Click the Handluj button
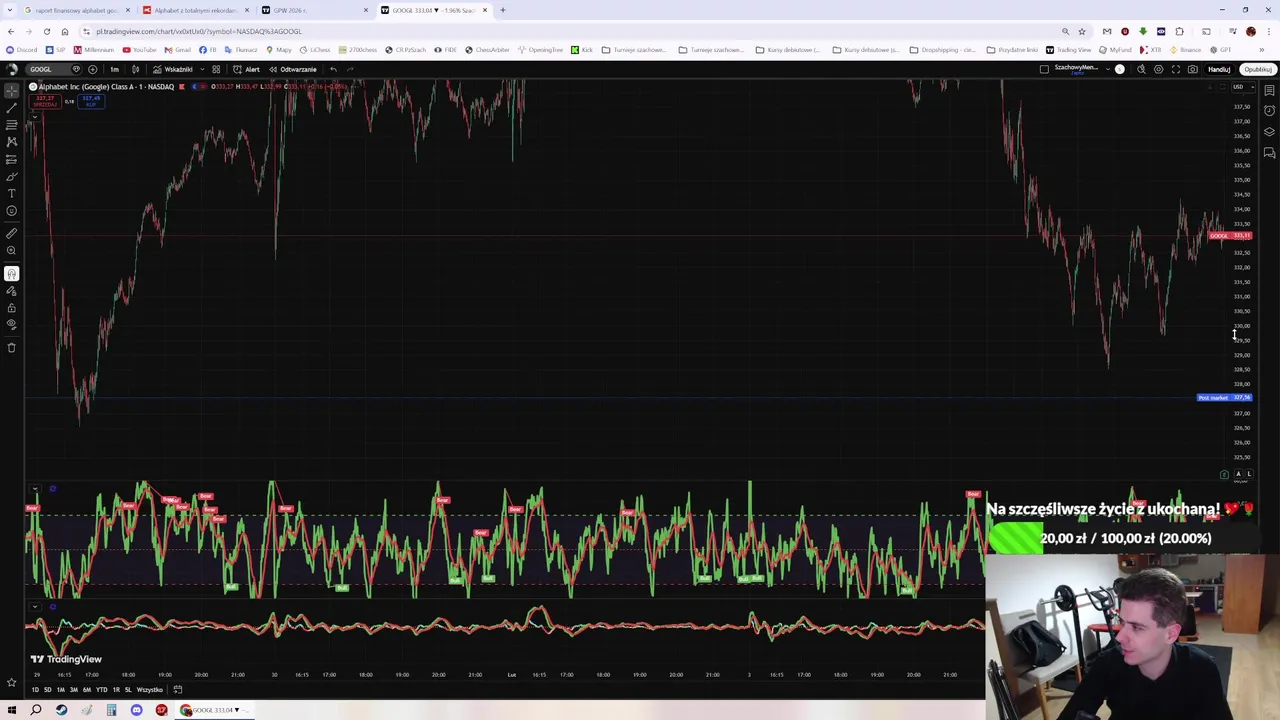This screenshot has height=720, width=1280. tap(1219, 69)
